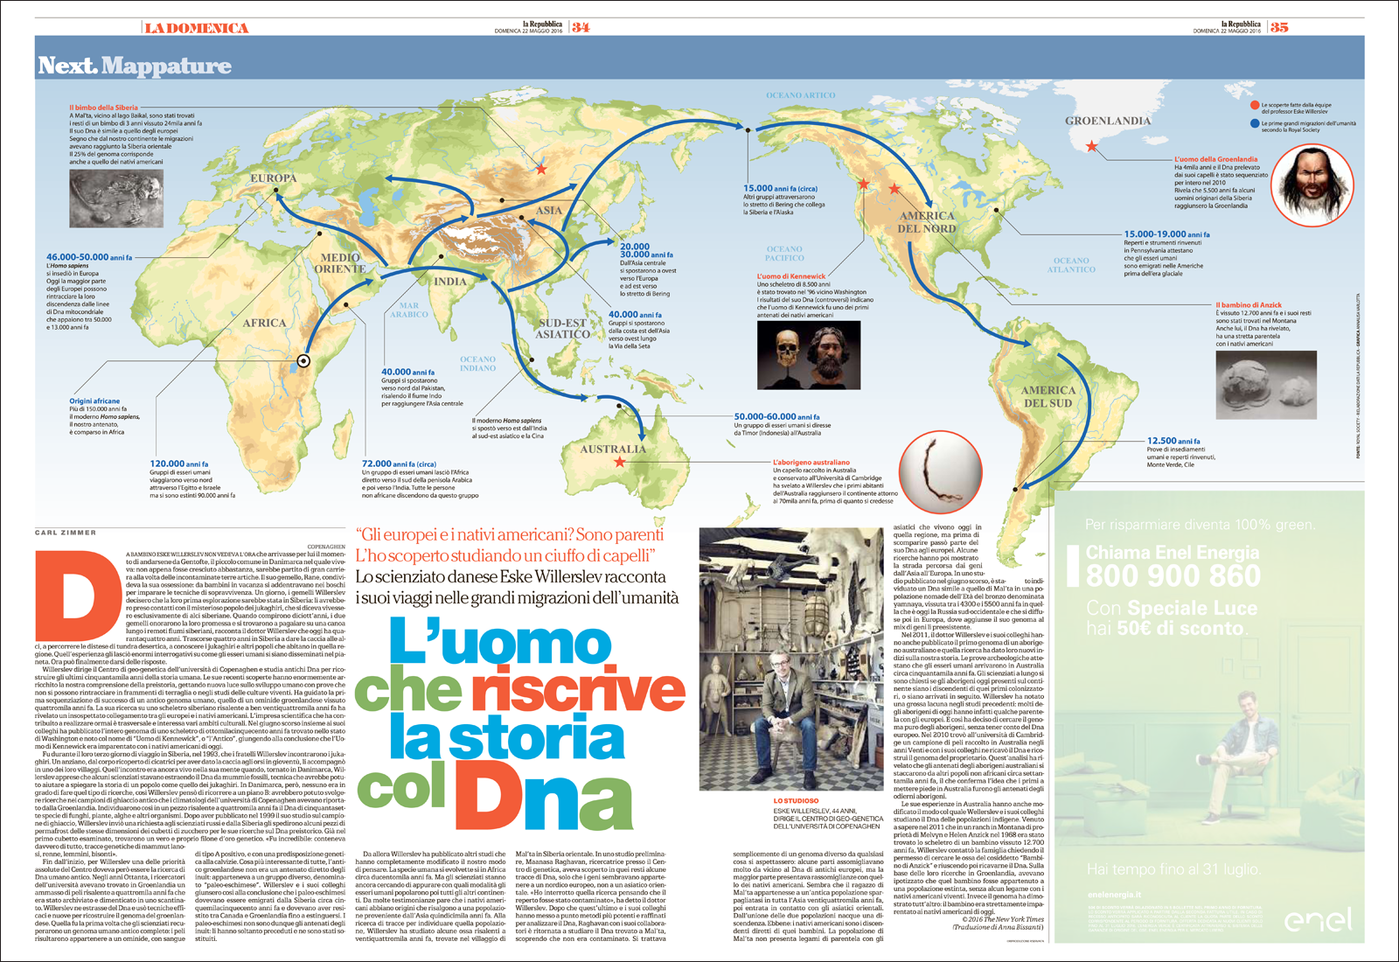Click the "Il bambino di Anzick" heading
The image size is (1399, 962).
click(x=1248, y=305)
